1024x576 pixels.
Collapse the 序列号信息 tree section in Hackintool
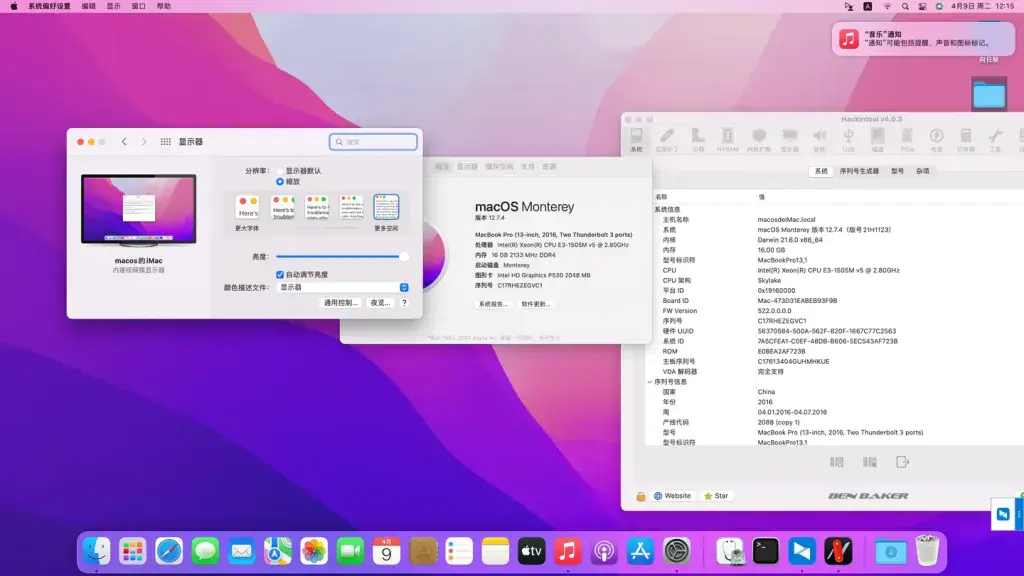[x=650, y=382]
